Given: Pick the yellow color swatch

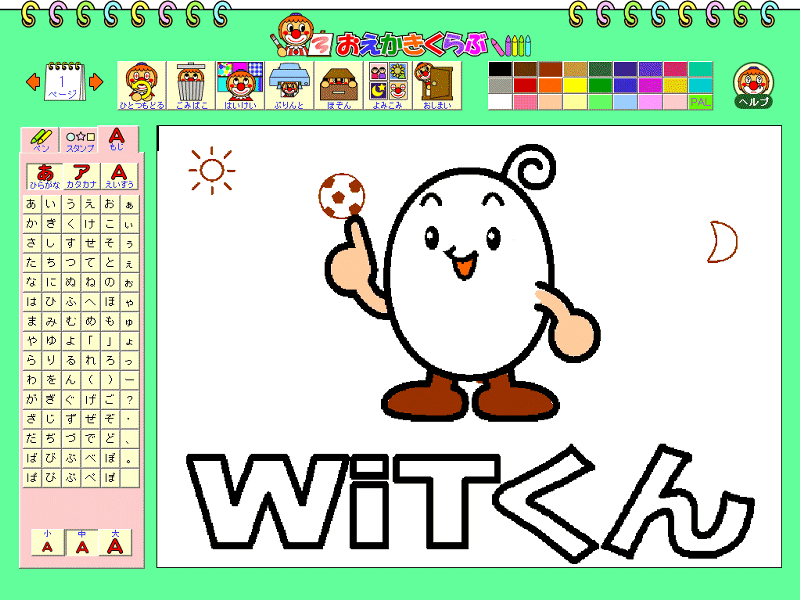Looking at the screenshot, I should tap(575, 85).
